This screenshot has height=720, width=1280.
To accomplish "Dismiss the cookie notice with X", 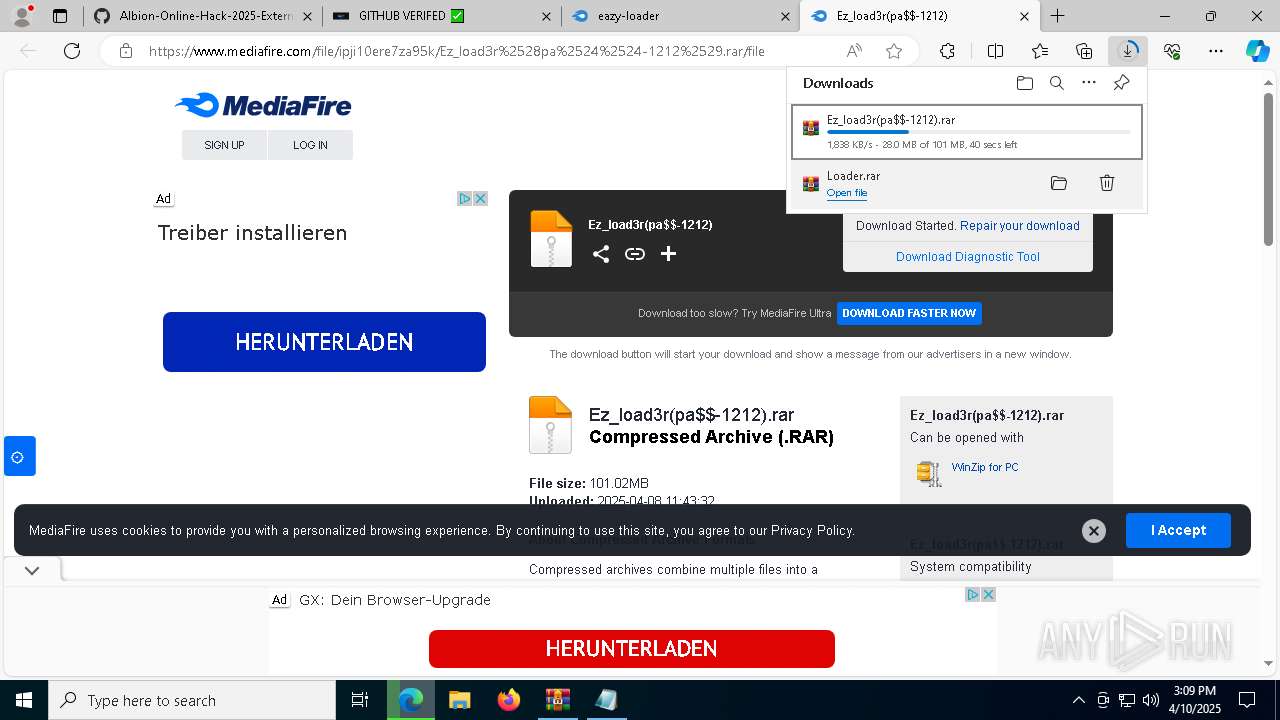I will click(1094, 531).
